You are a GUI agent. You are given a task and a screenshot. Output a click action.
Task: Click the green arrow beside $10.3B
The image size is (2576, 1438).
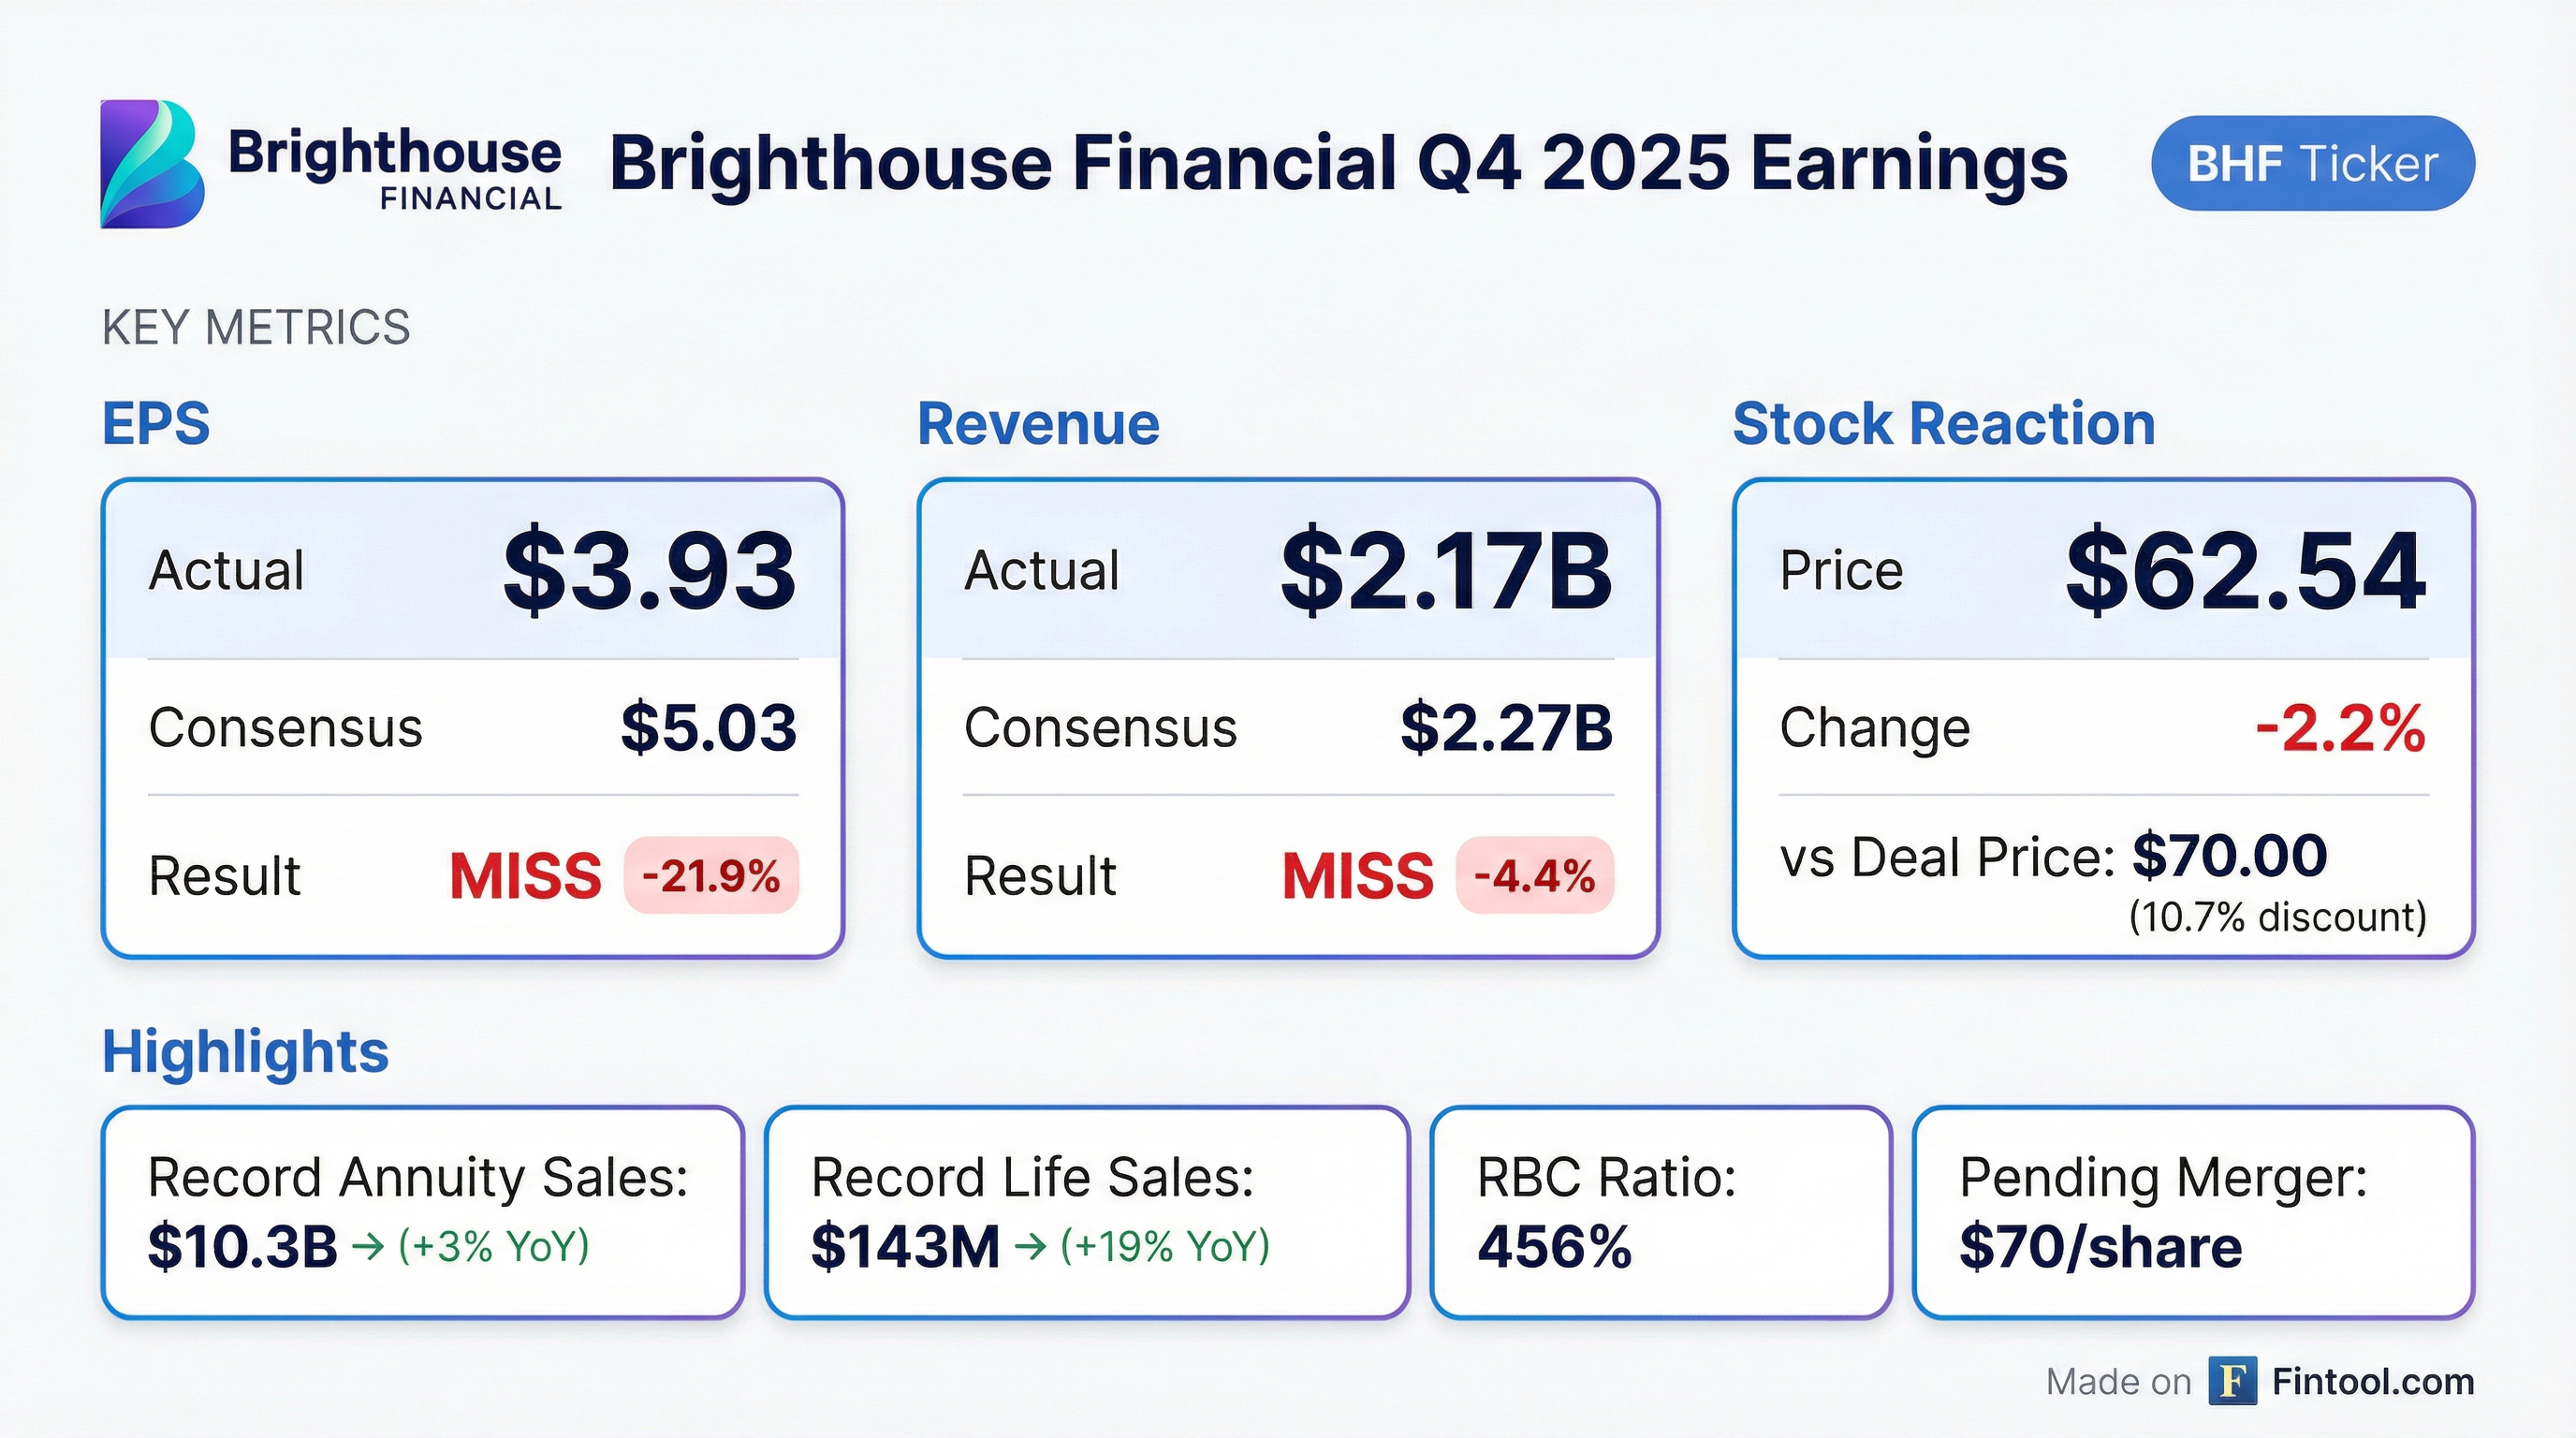368,1247
